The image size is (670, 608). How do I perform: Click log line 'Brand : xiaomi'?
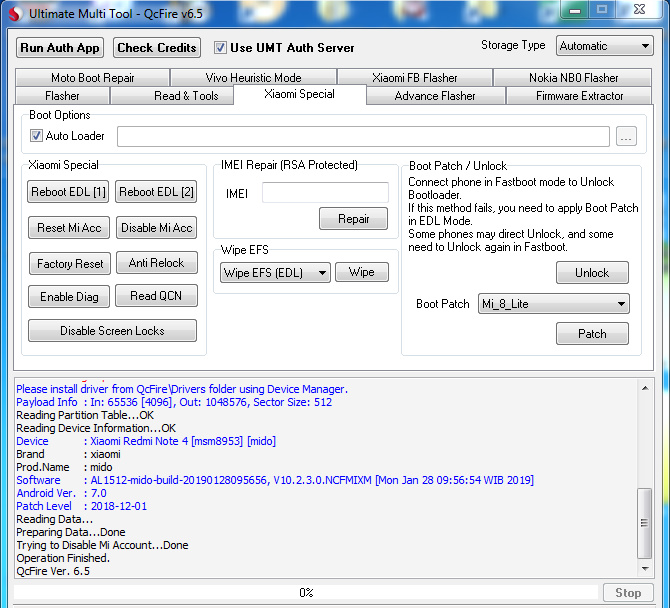[68, 454]
